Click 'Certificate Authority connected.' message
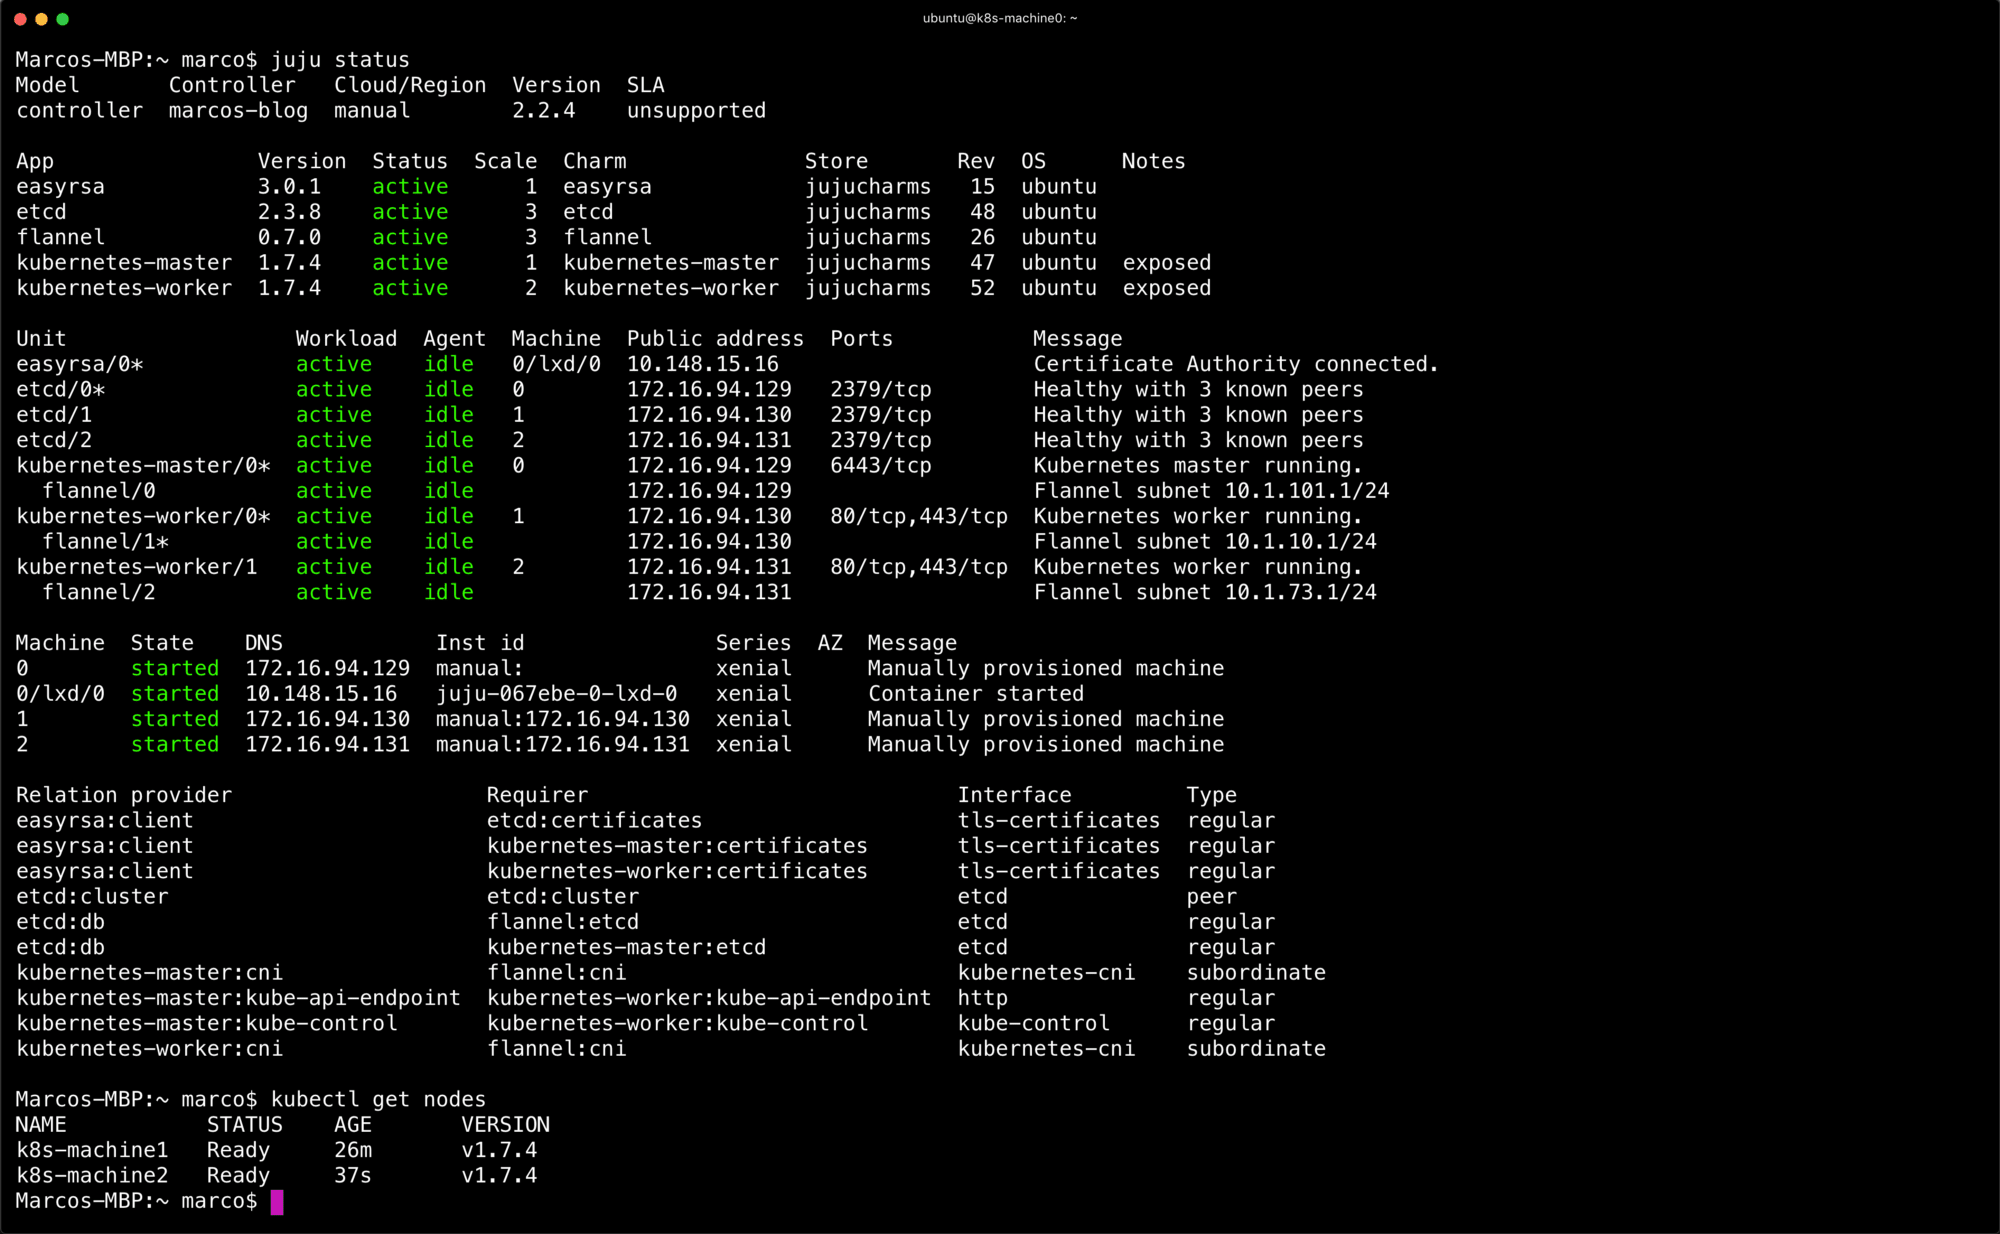This screenshot has height=1234, width=2000. (1235, 364)
